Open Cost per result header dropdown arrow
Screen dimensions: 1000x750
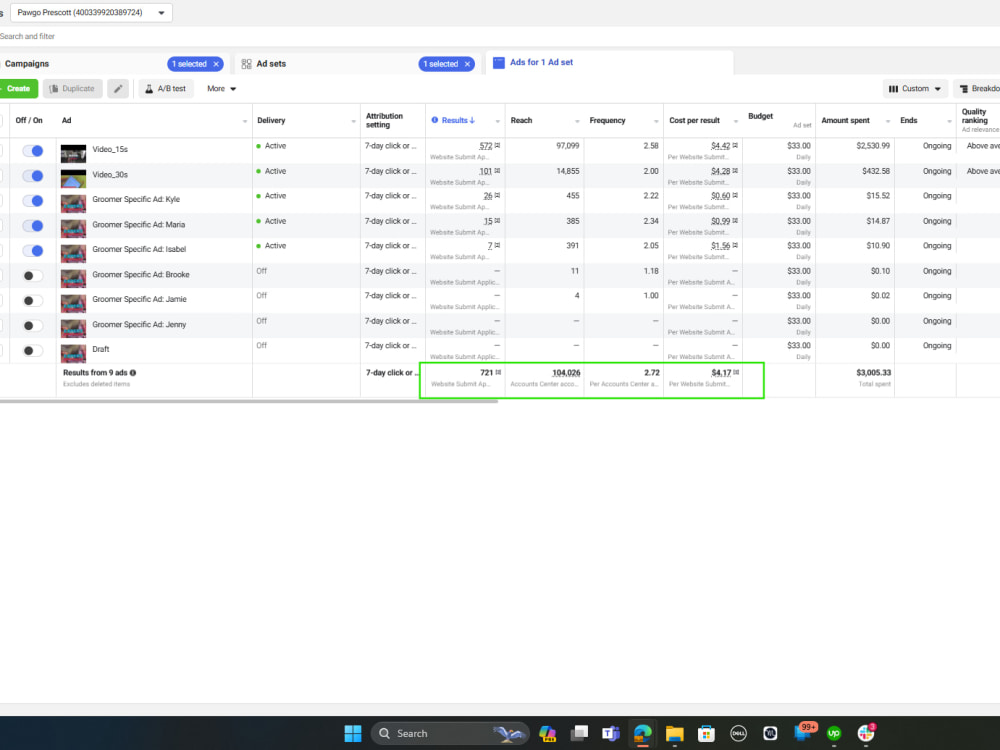point(735,121)
